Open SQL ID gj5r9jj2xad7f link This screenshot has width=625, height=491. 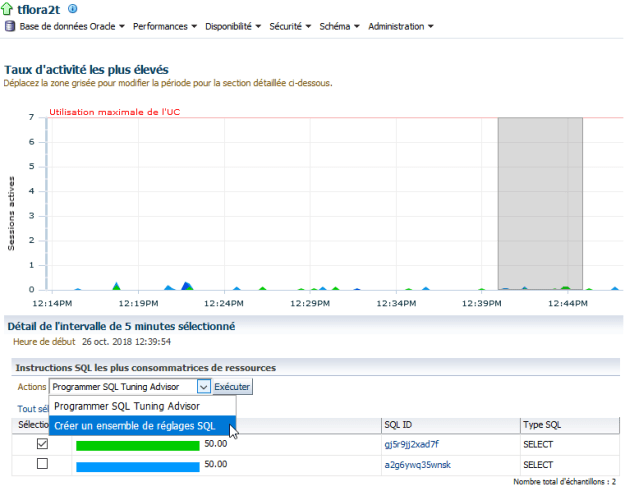coord(411,444)
